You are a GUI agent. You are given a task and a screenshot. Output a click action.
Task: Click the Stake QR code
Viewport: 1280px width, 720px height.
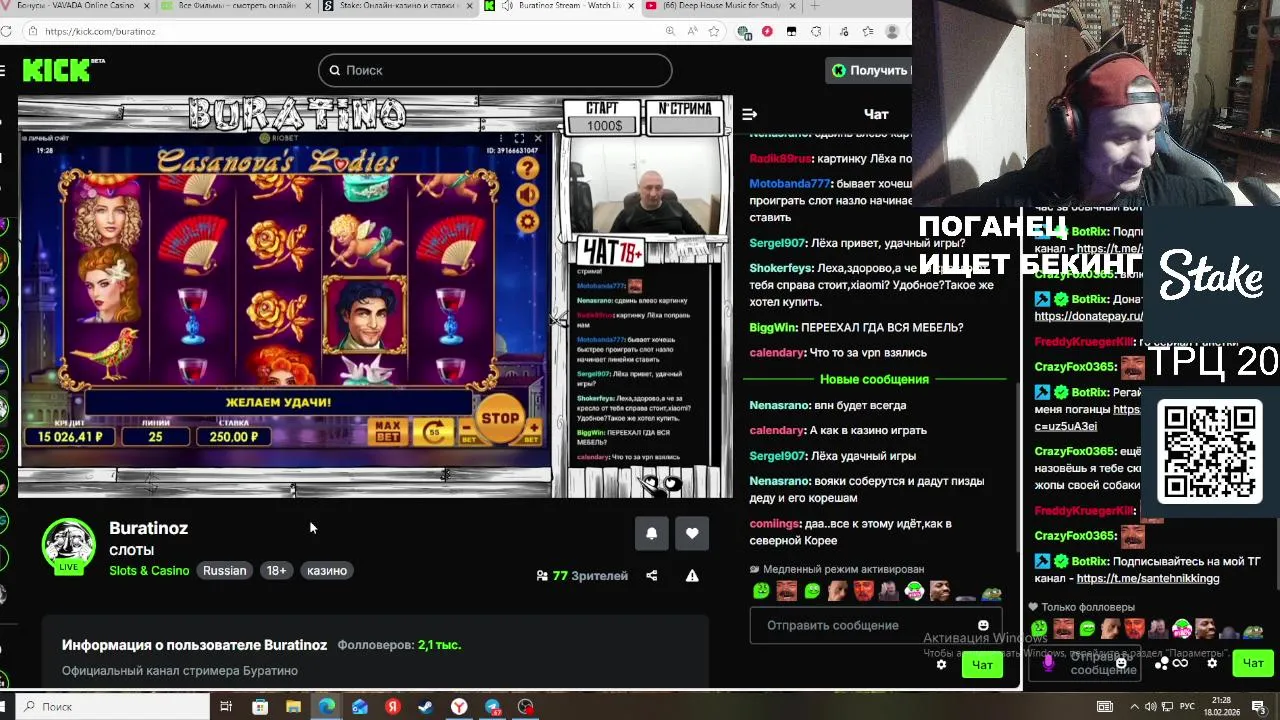(x=1210, y=452)
